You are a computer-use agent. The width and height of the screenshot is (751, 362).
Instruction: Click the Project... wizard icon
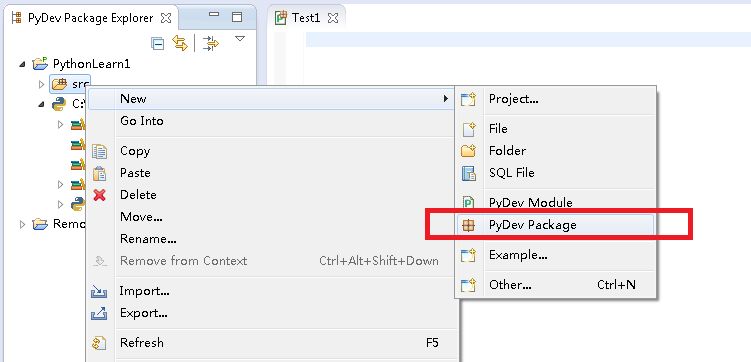pyautogui.click(x=468, y=99)
